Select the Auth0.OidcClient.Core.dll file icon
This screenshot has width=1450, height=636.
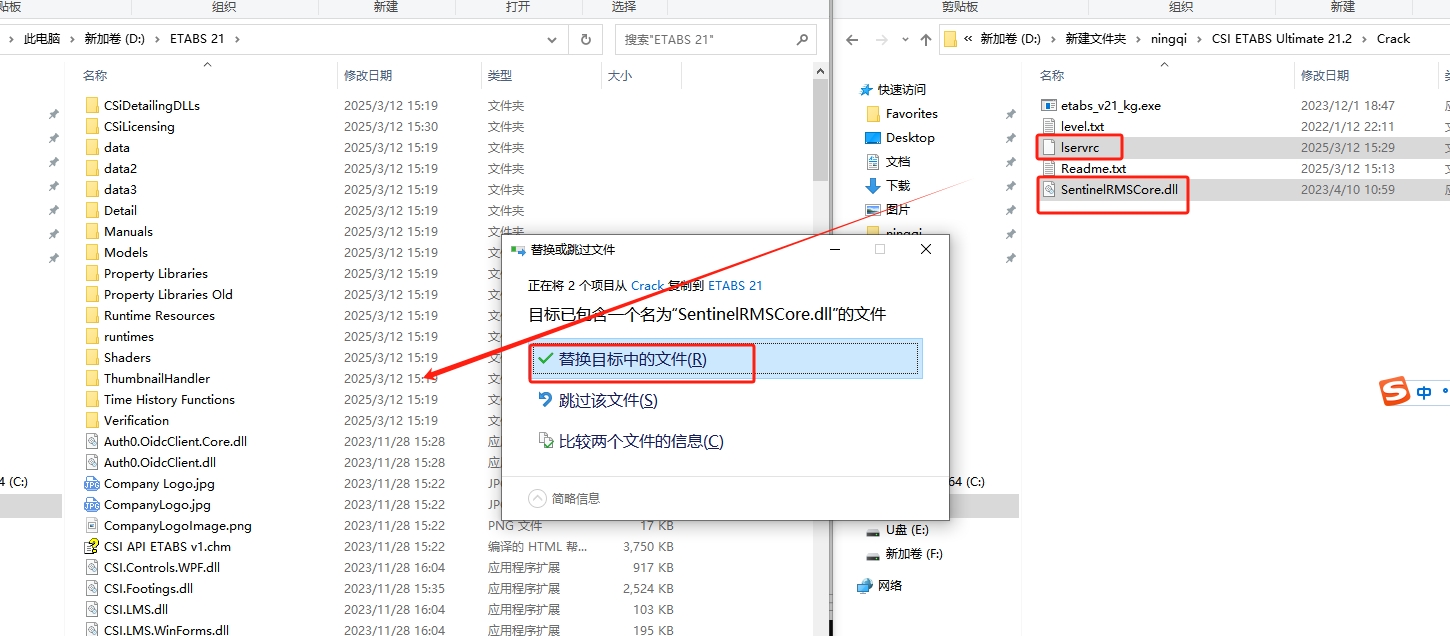click(x=92, y=442)
